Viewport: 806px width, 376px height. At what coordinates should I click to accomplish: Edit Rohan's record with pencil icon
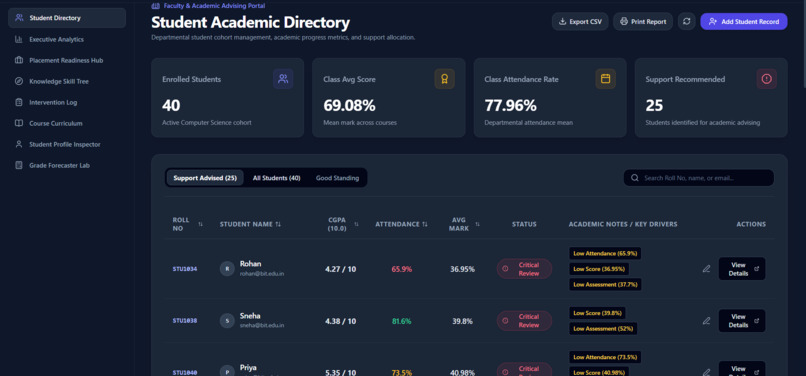tap(706, 268)
